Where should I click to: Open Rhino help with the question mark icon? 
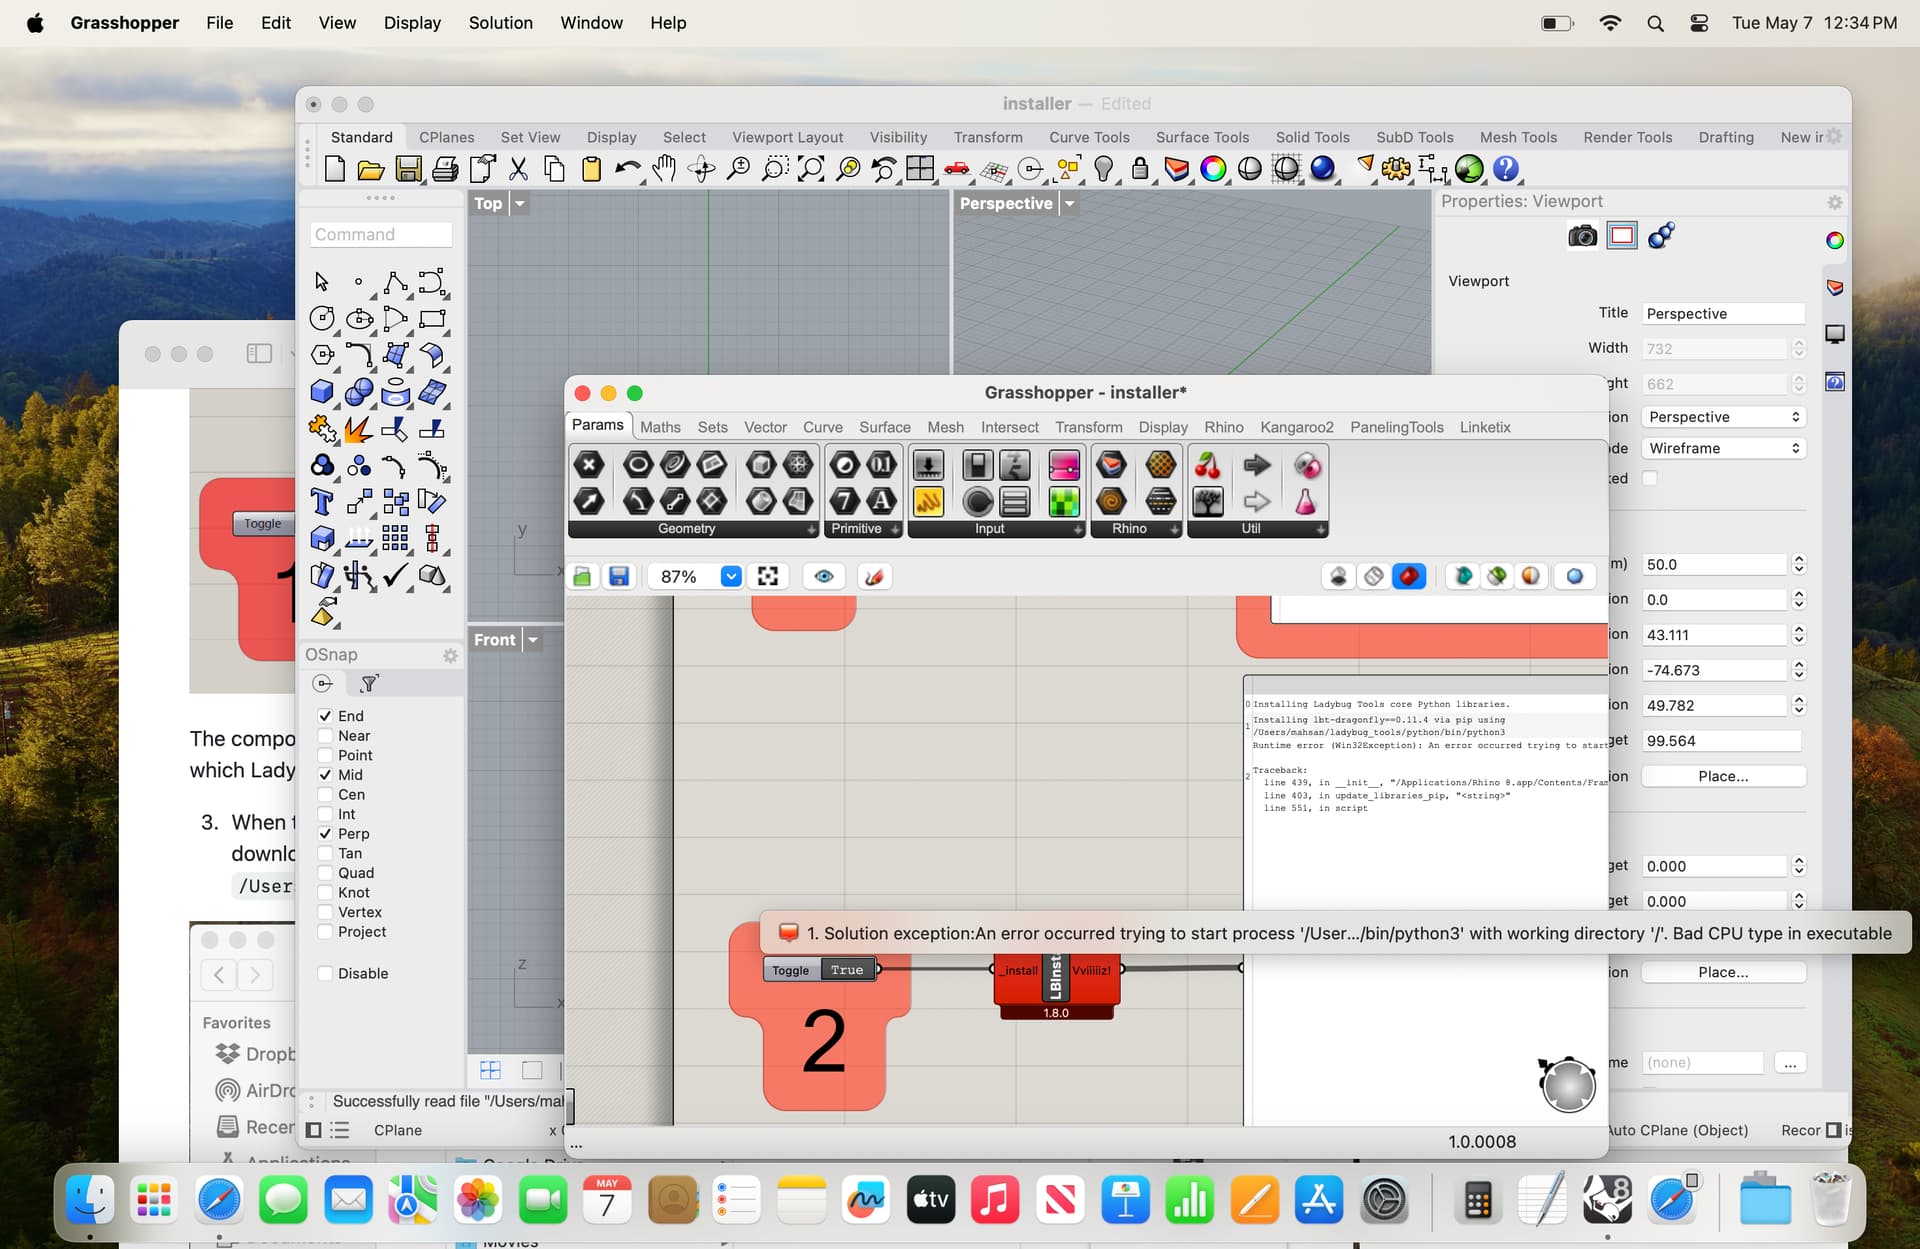1506,169
